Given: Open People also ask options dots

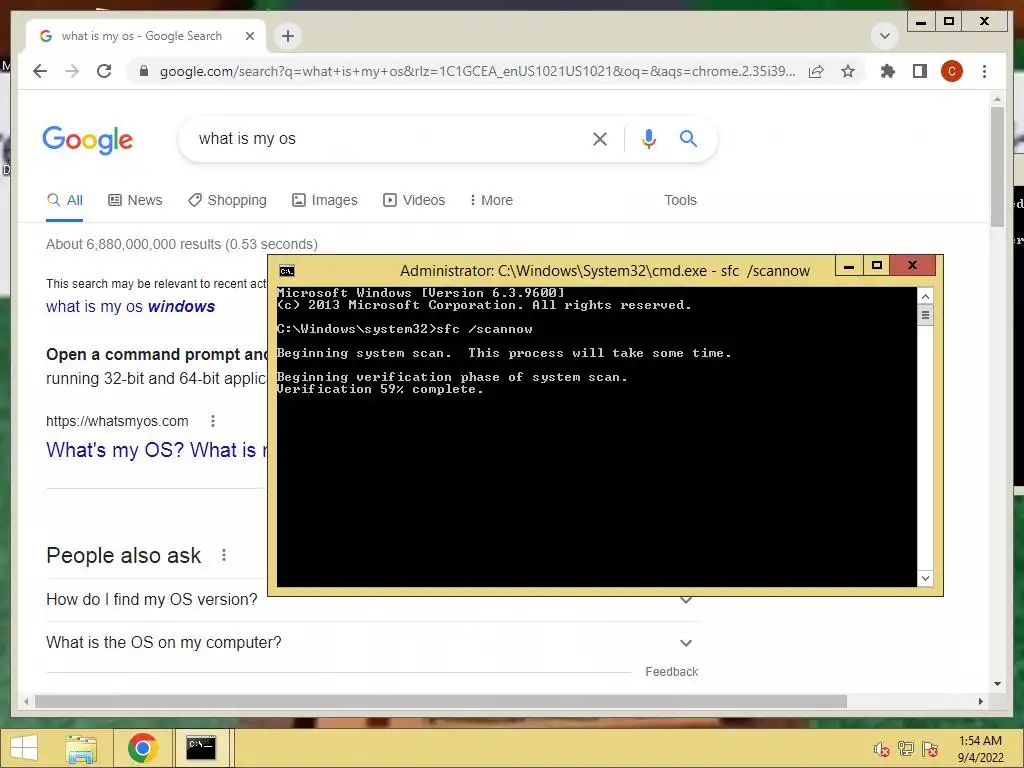Looking at the screenshot, I should [x=224, y=555].
